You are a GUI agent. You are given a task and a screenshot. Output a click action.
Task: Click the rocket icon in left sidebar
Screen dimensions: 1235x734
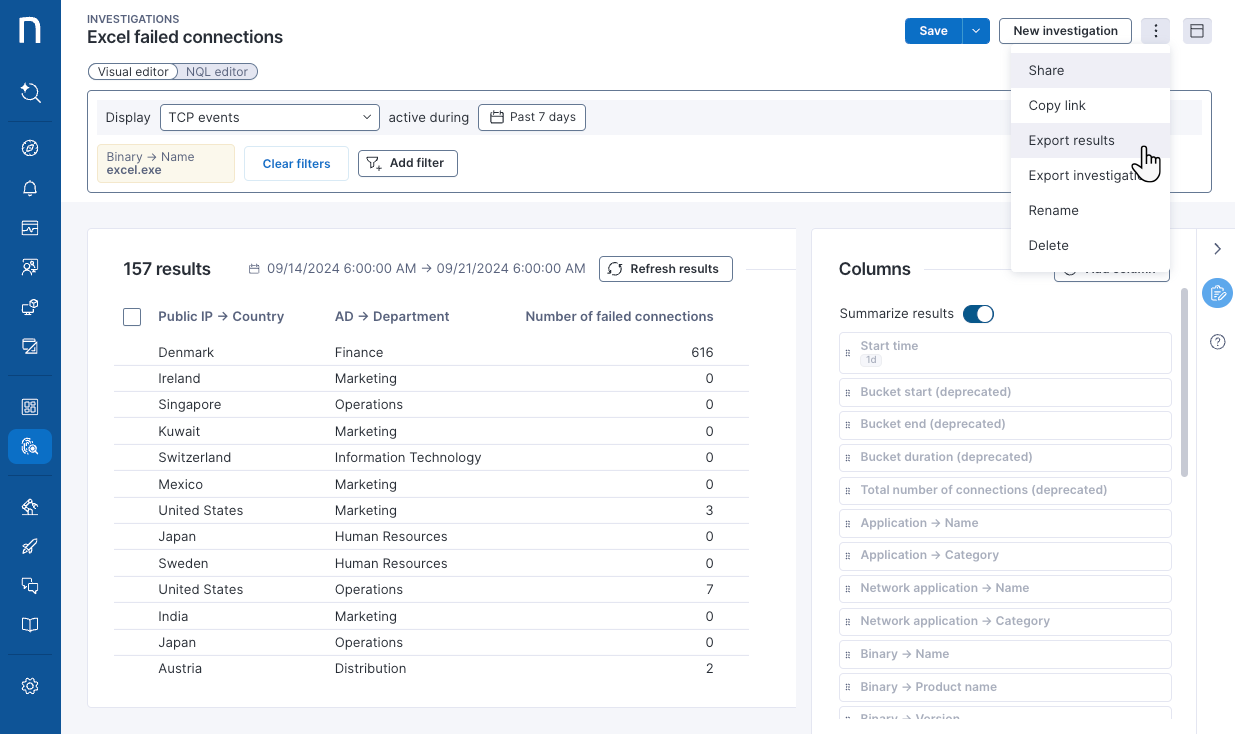click(30, 546)
